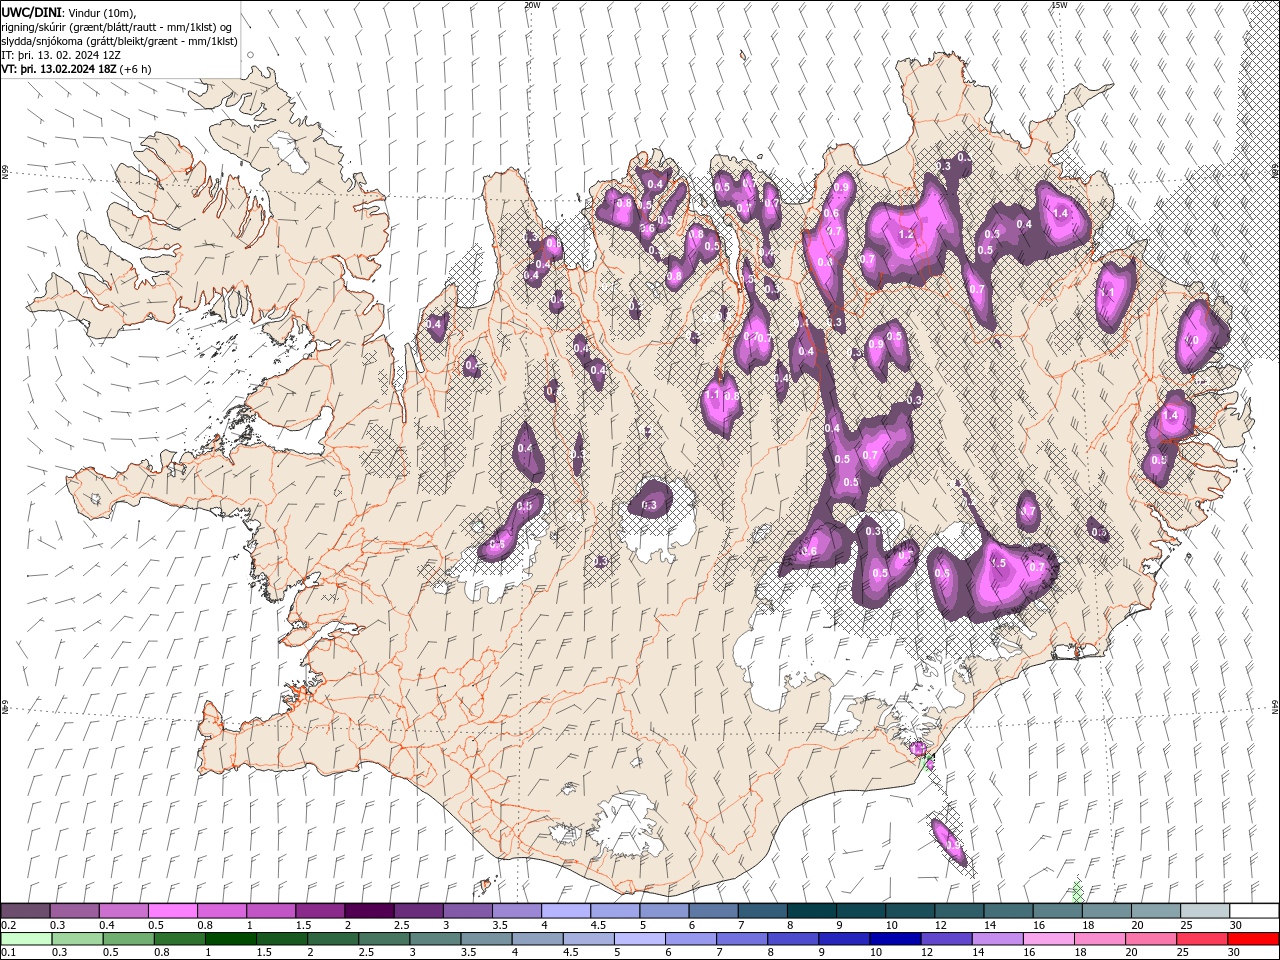Click the dark plum 0.2 snow legend swatch
The width and height of the screenshot is (1280, 960).
26,911
